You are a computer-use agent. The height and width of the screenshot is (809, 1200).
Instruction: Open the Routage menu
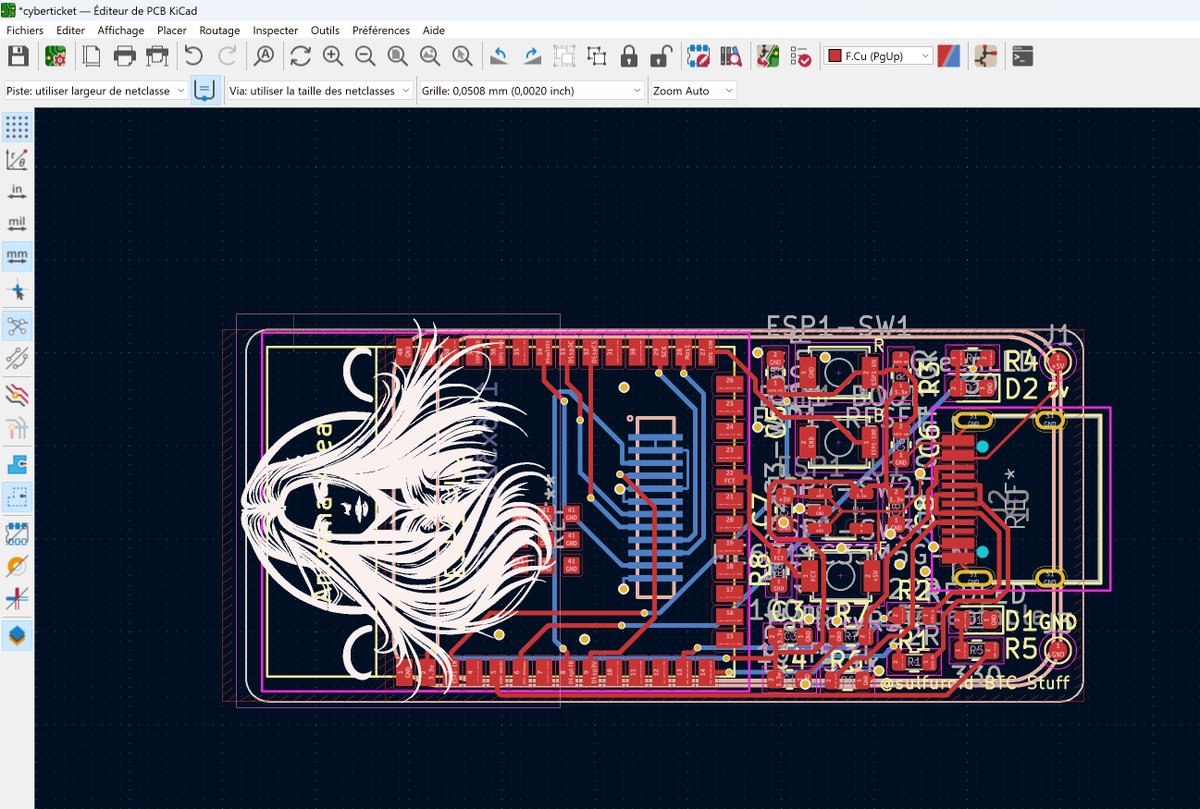pos(220,30)
